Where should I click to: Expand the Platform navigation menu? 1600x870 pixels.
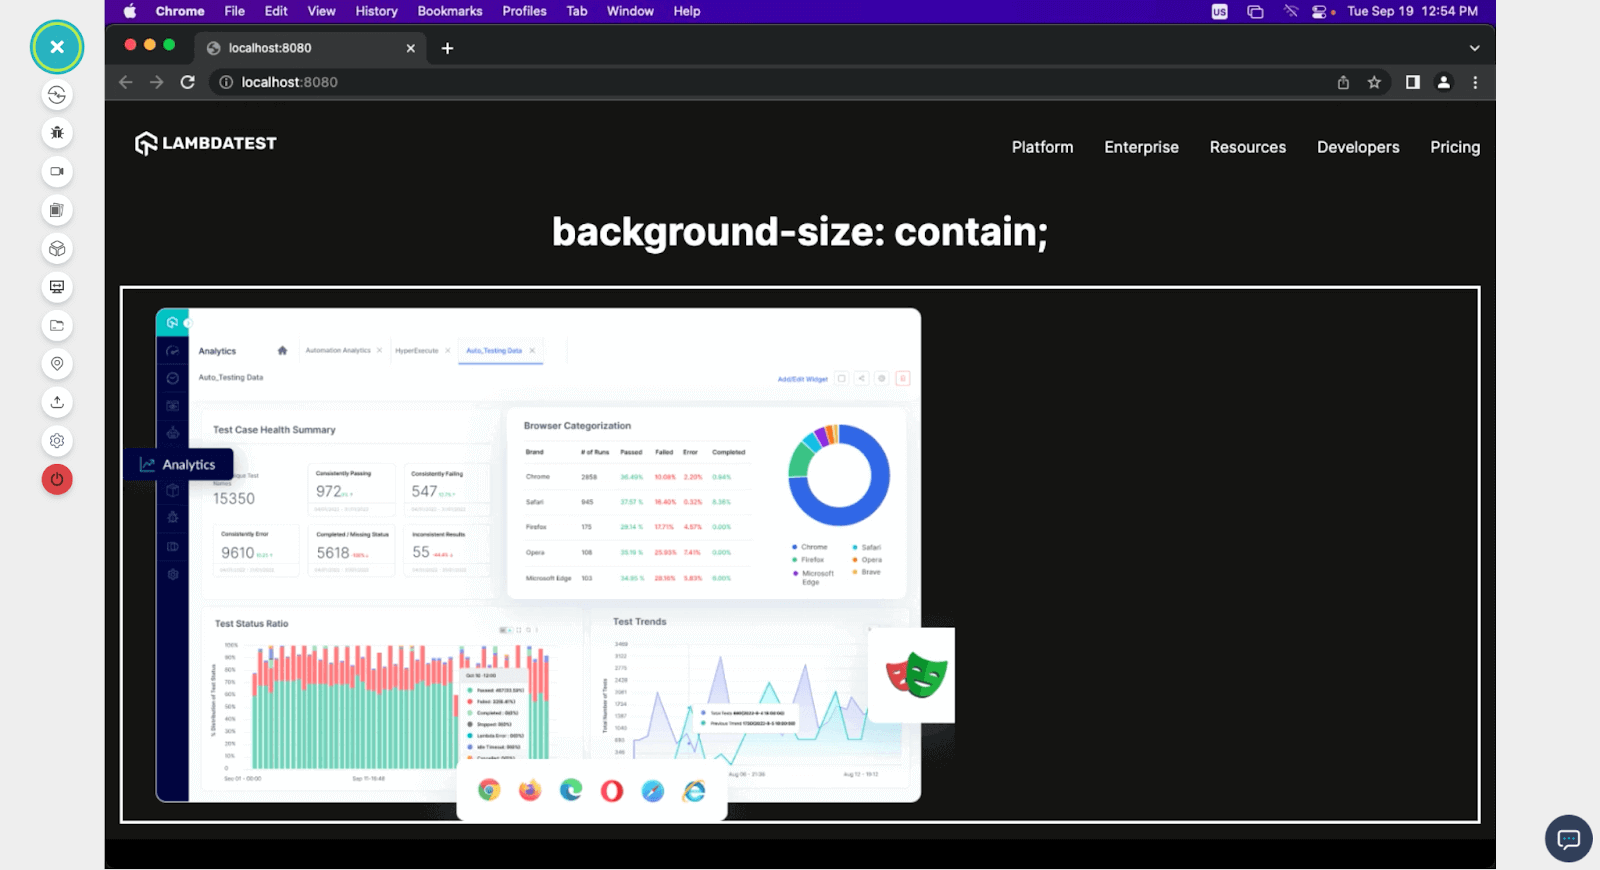(1042, 147)
